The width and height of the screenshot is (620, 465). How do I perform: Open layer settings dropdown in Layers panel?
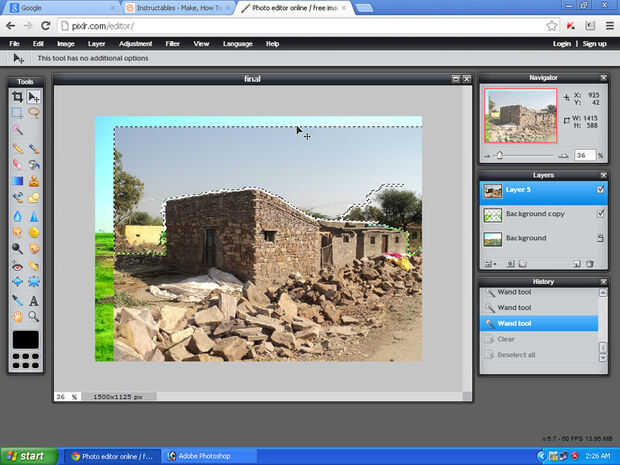tap(490, 263)
